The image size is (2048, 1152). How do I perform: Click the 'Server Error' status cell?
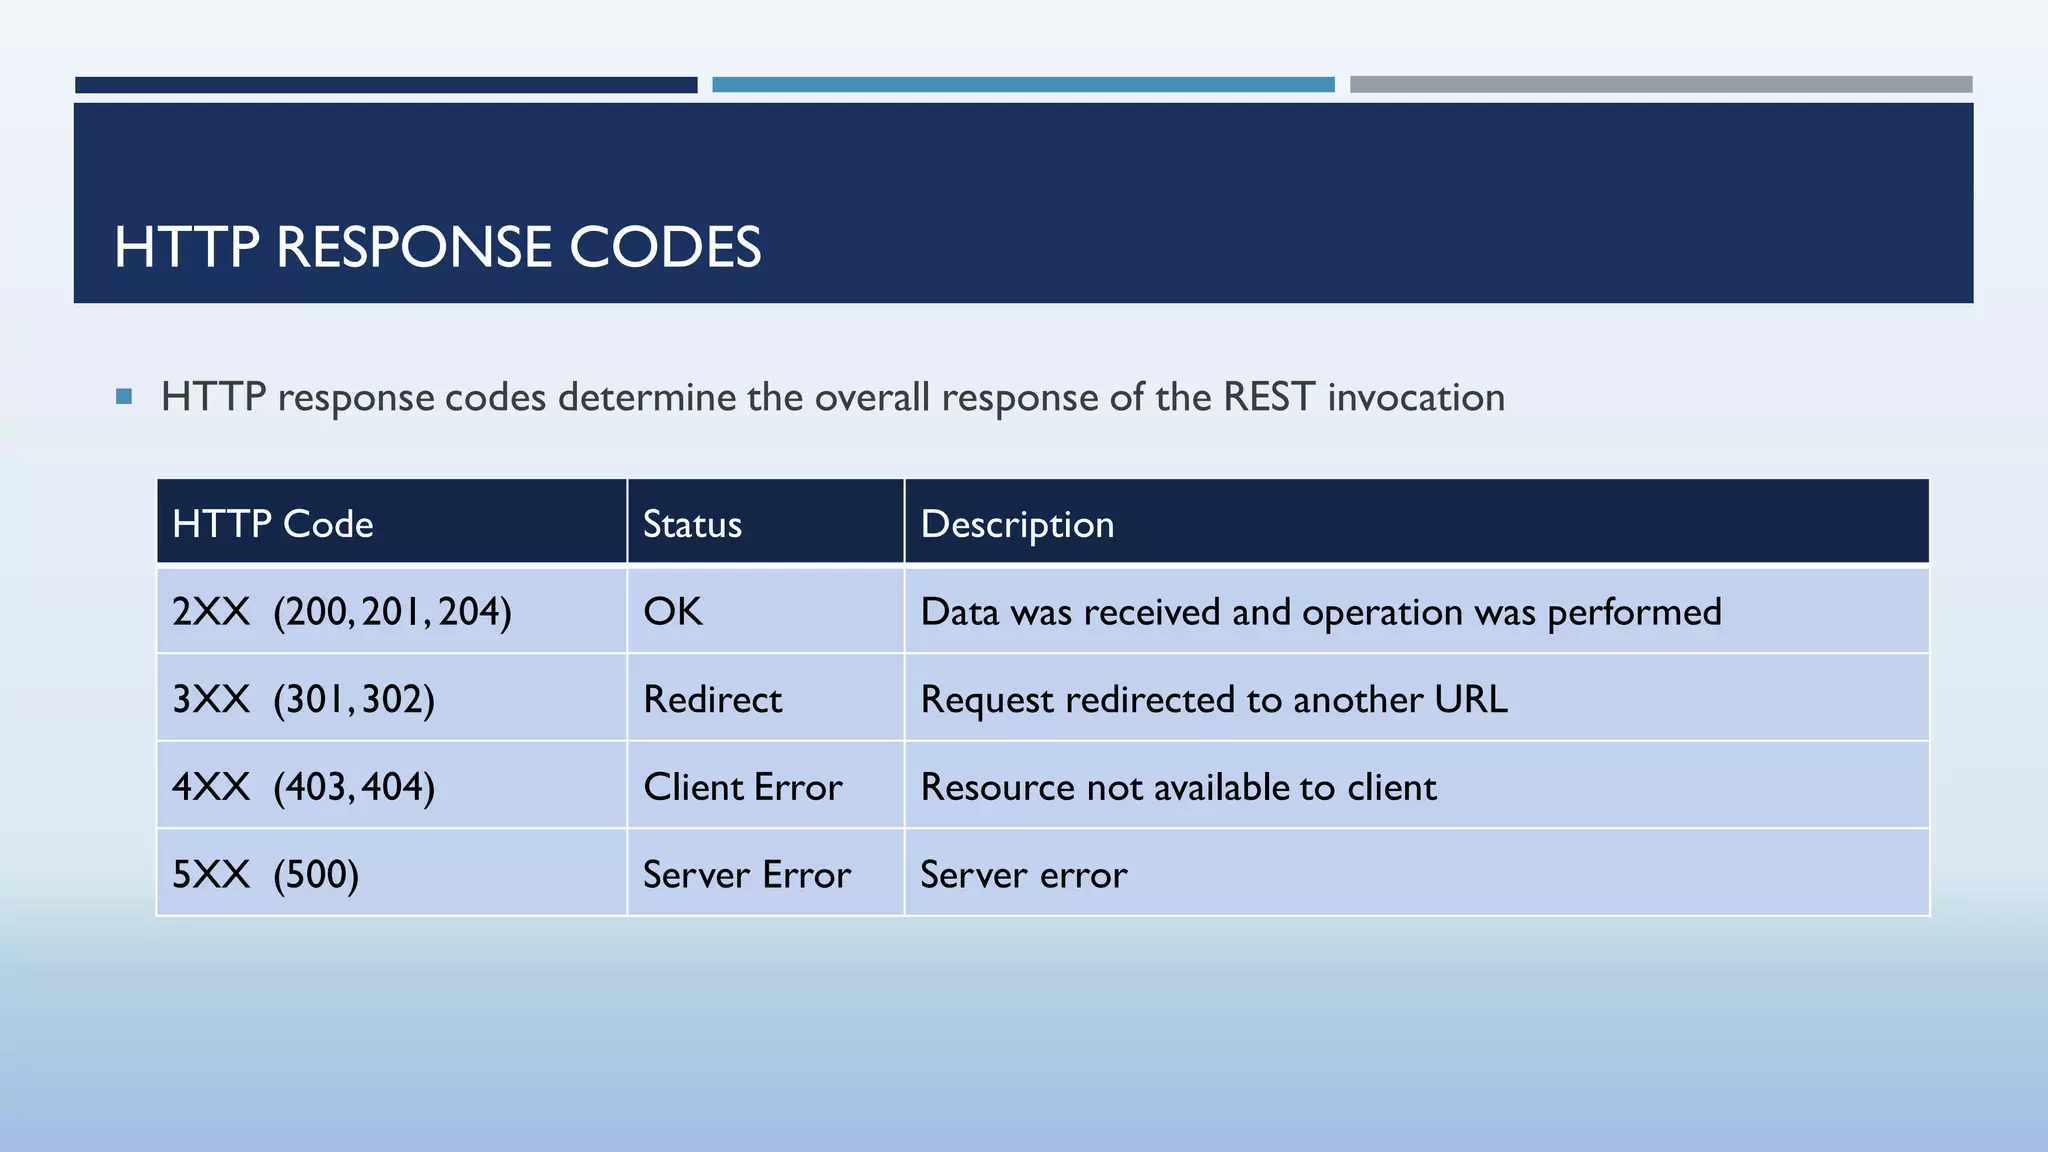(x=766, y=873)
